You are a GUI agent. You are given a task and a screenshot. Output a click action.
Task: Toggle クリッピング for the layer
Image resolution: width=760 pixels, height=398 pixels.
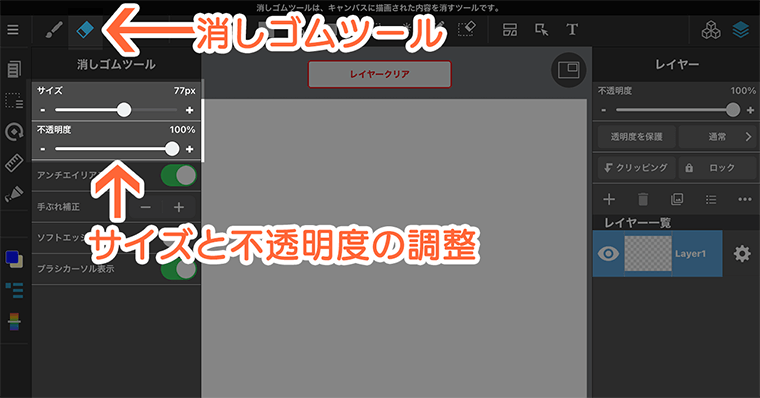[636, 168]
